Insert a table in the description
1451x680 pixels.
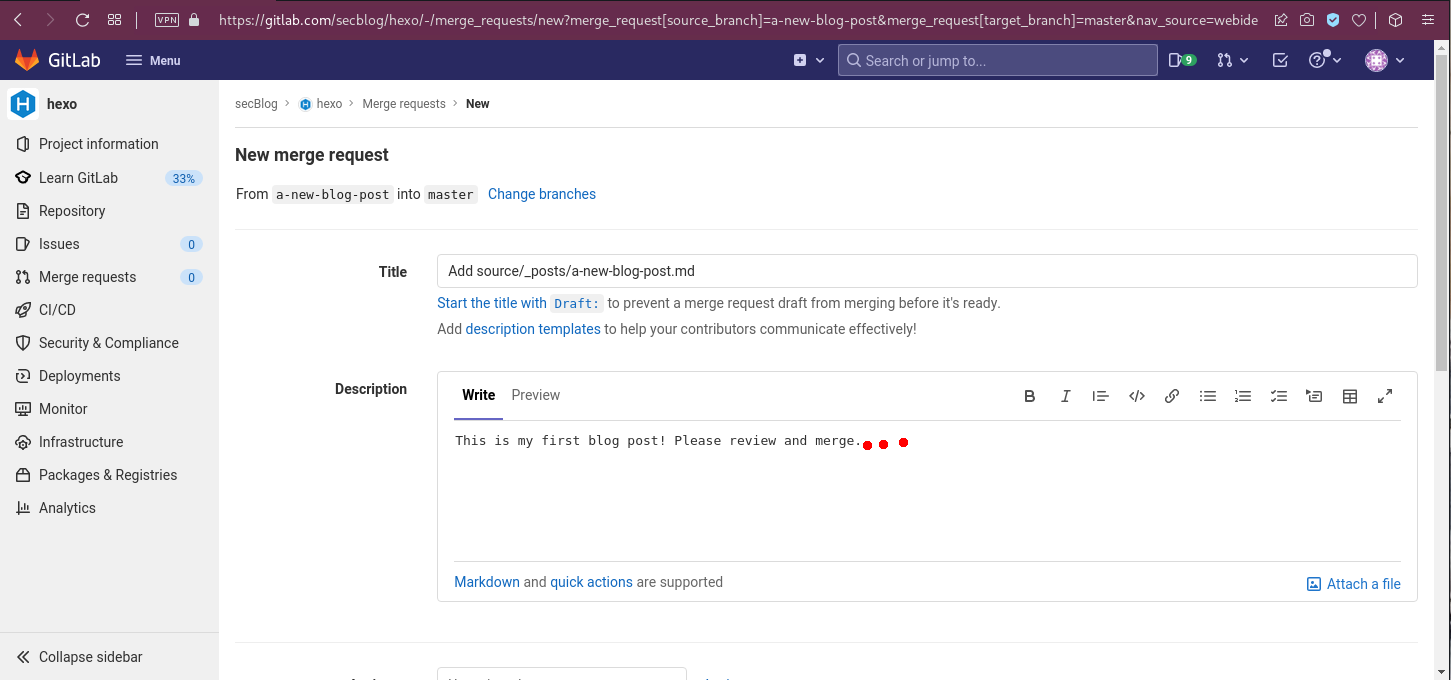[x=1349, y=396]
